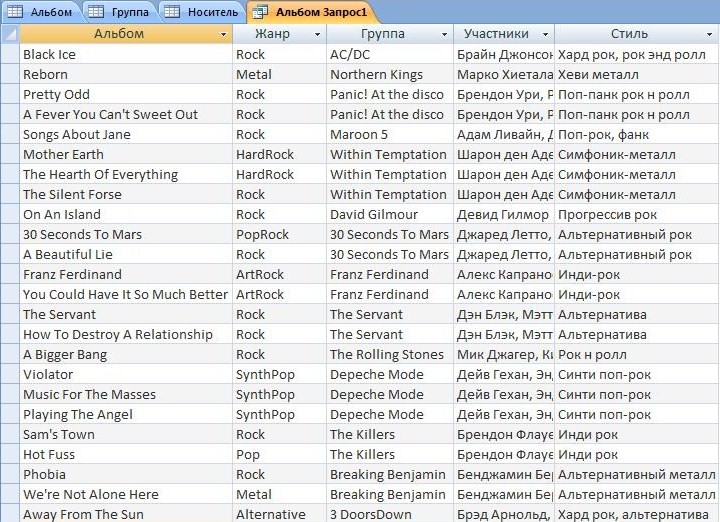Click the 'Хард рок, рок энд ролл' style cell

636,54
